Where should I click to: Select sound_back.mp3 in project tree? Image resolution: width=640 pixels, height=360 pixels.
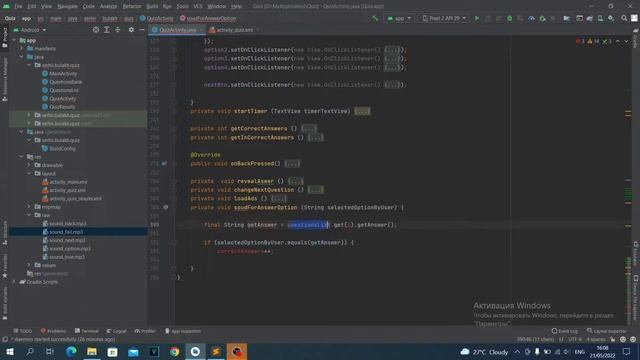click(67, 224)
